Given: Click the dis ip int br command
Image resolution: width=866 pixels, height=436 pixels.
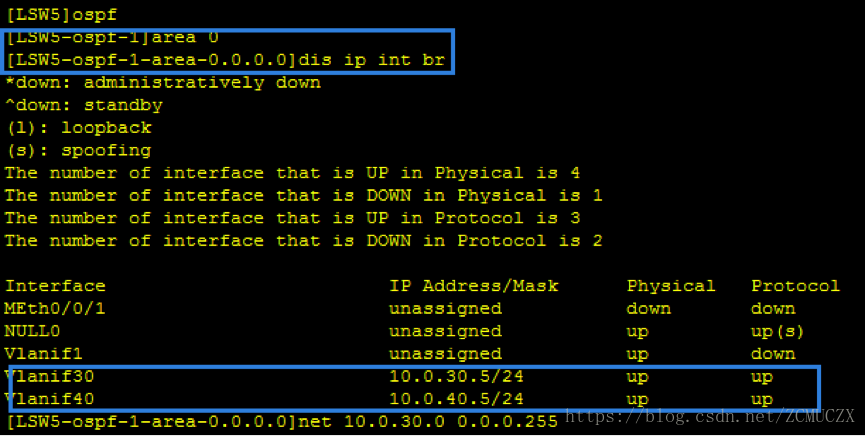Looking at the screenshot, I should pyautogui.click(x=372, y=60).
